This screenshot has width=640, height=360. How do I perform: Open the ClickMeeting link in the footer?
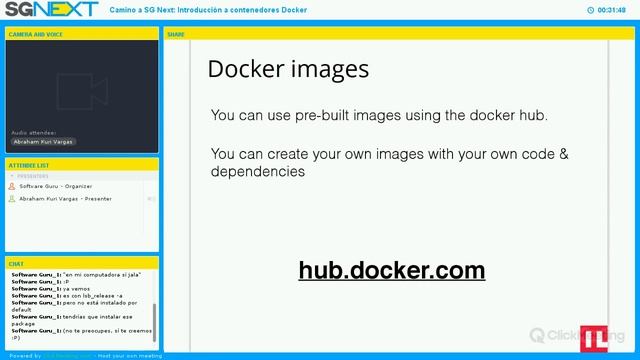point(67,356)
